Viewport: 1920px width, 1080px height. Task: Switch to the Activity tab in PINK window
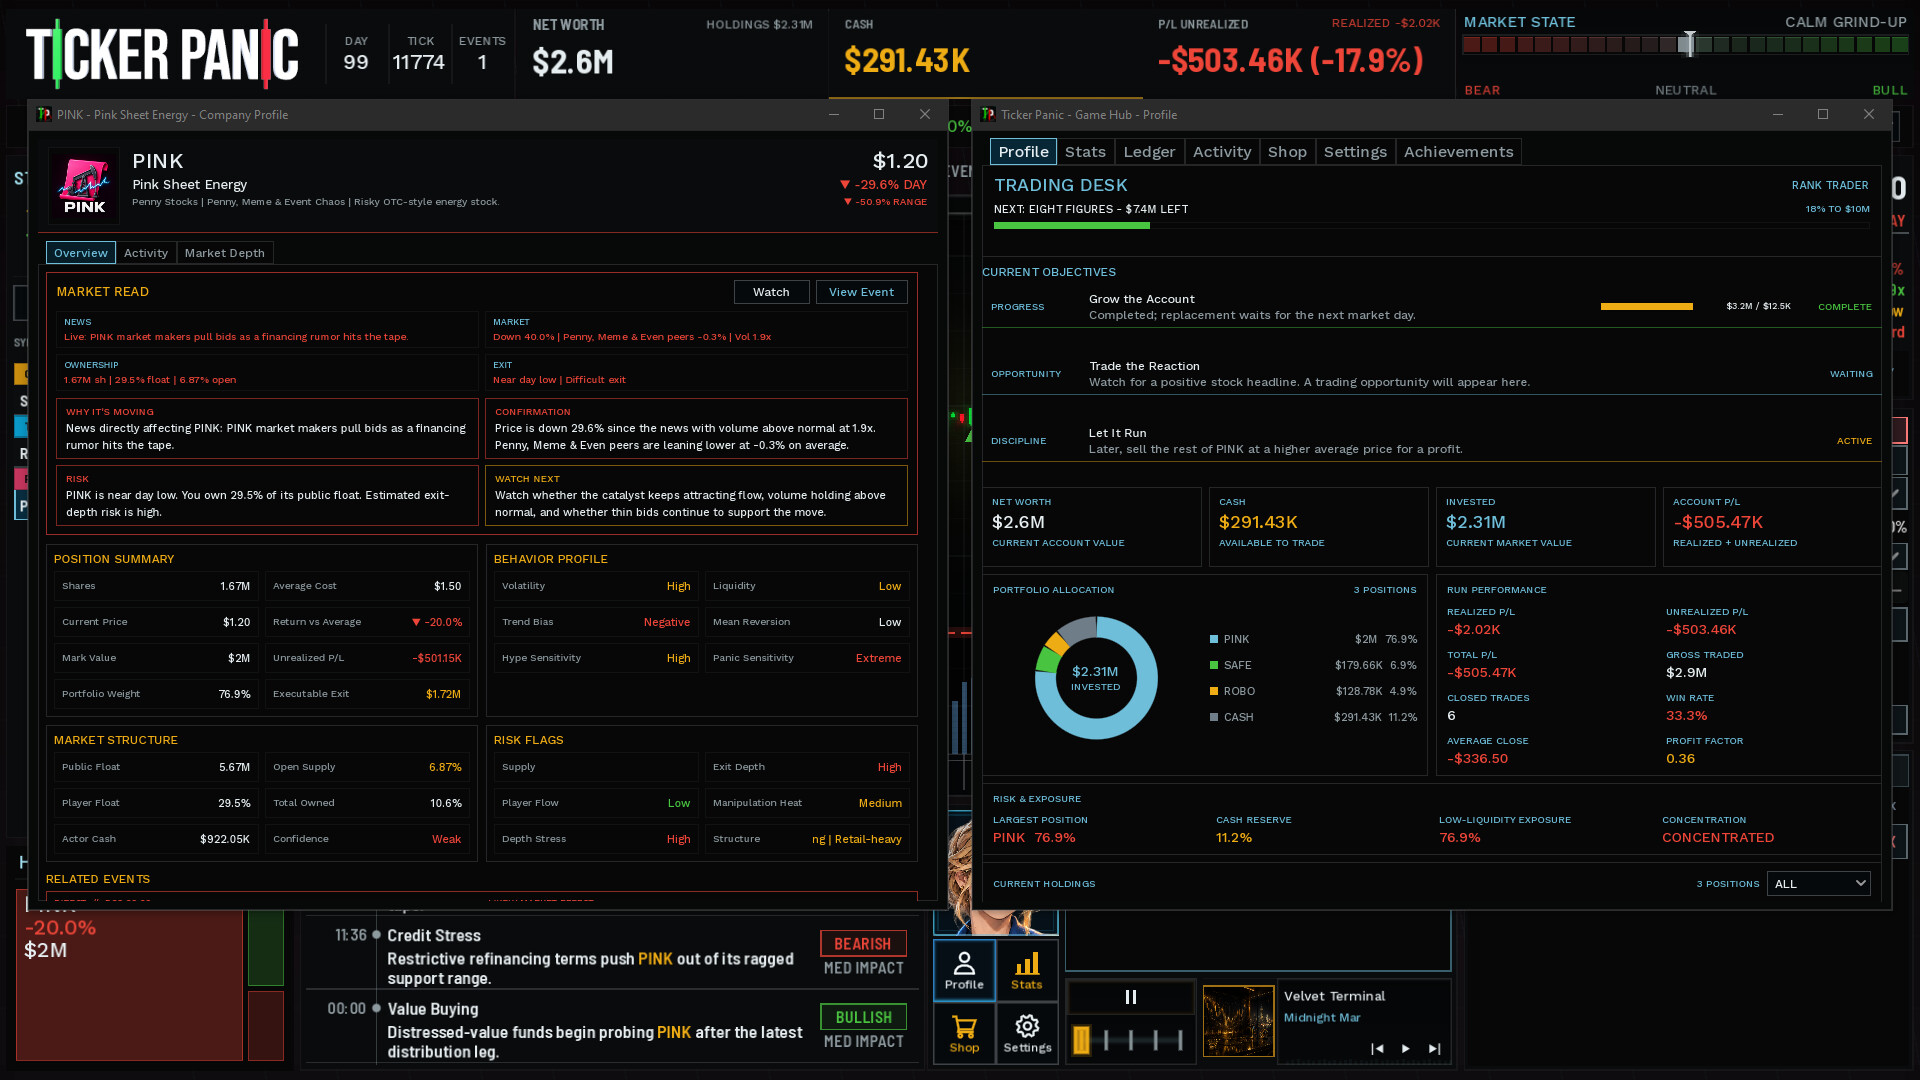[146, 253]
